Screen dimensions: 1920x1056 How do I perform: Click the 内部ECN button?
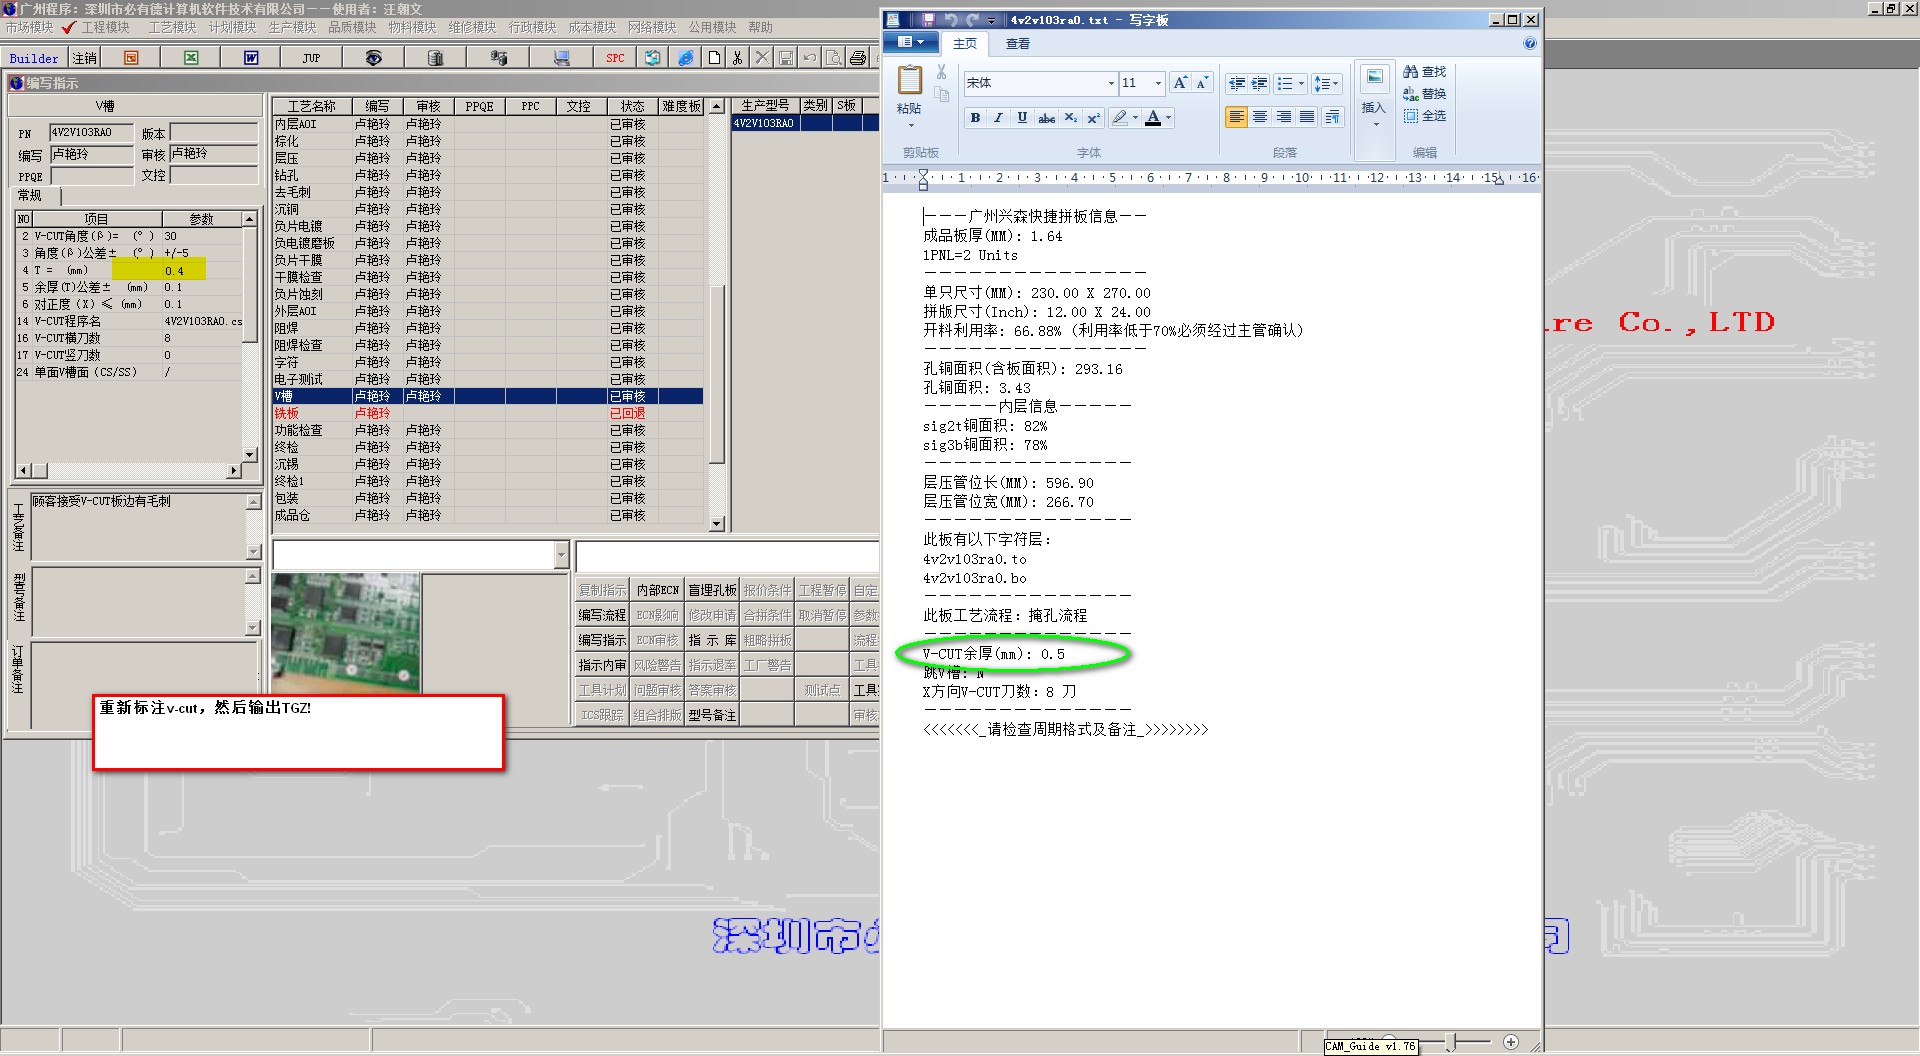click(657, 590)
